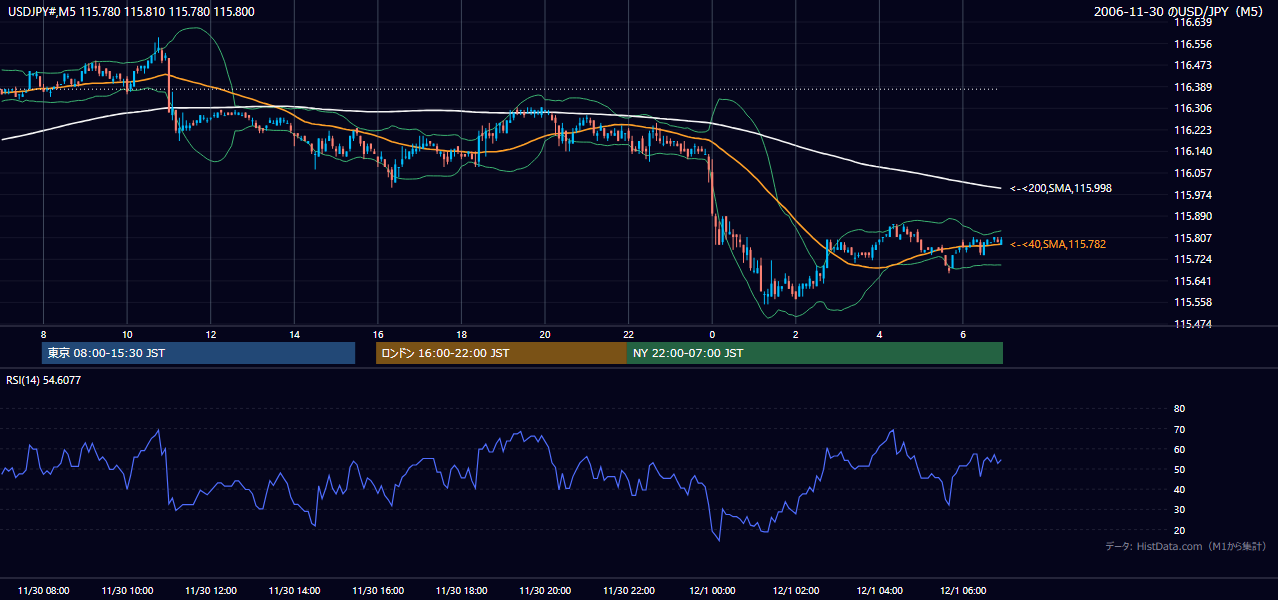Select the 東京 08:00-15:30 JST session bar
The image size is (1278, 600).
tap(199, 353)
